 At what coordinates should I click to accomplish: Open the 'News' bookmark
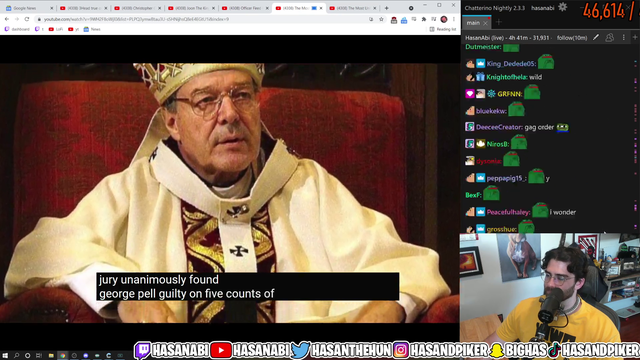pyautogui.click(x=92, y=29)
